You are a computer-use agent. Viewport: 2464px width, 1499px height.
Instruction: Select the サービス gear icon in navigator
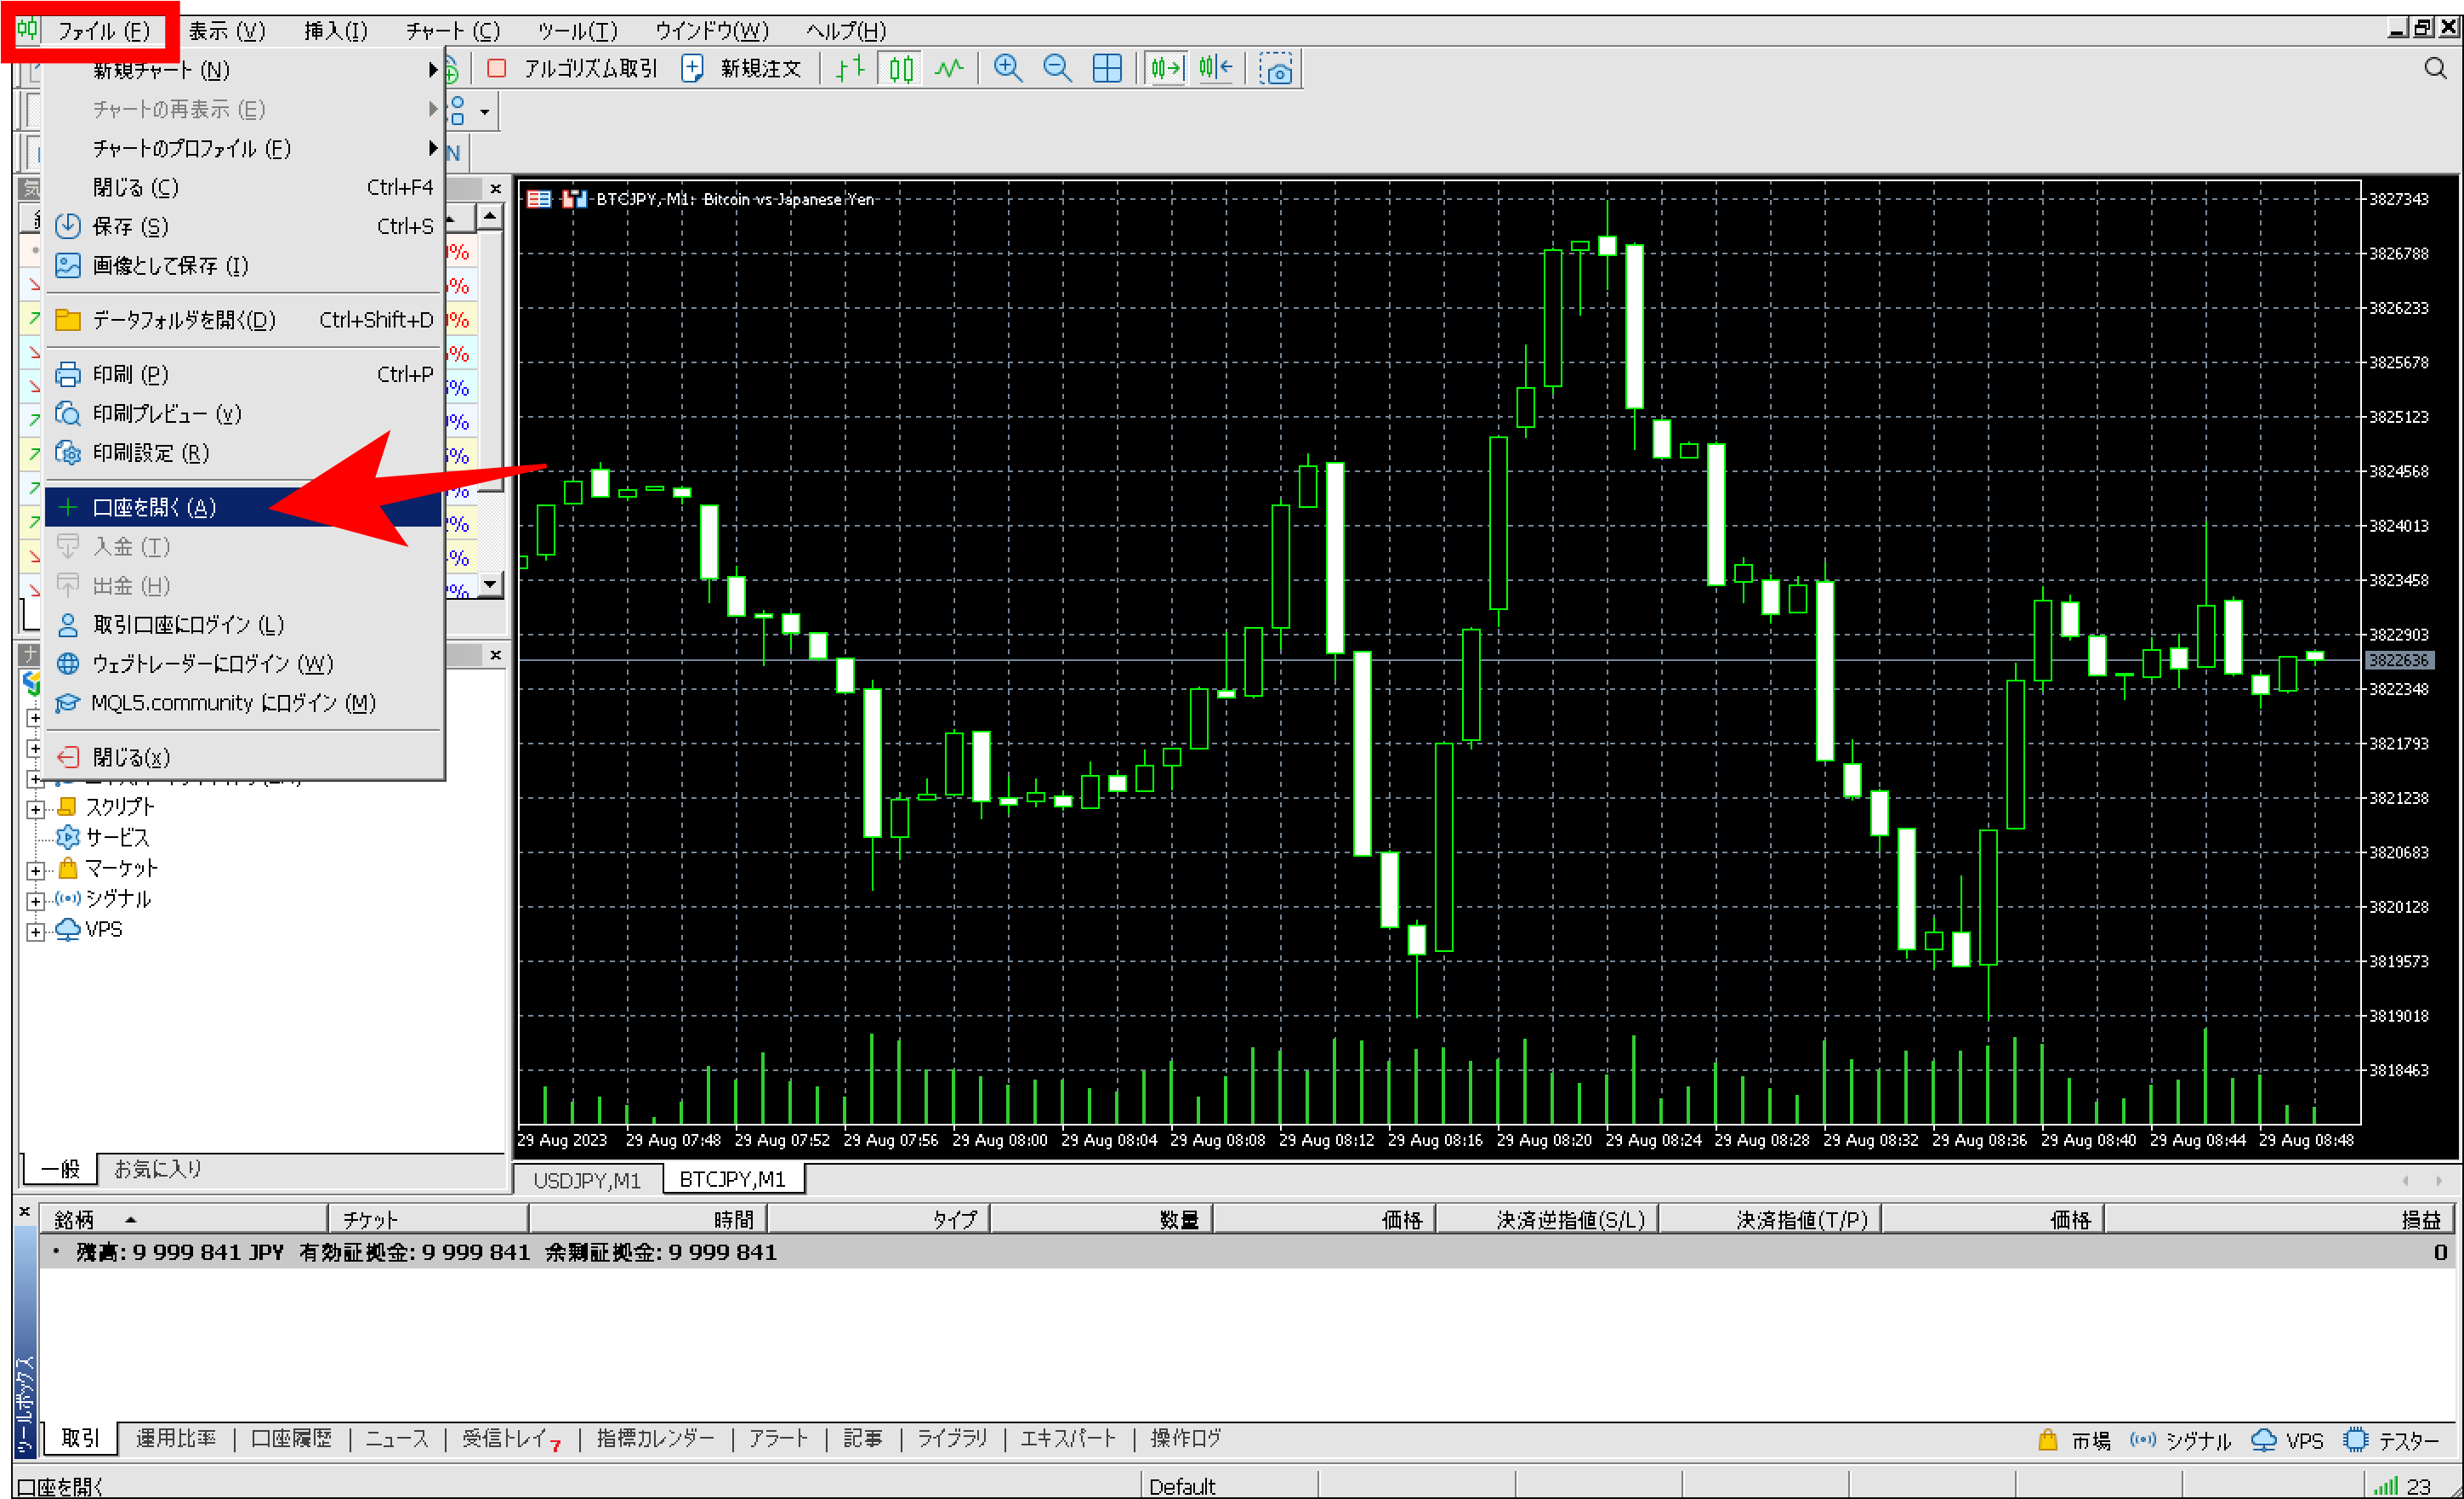(x=67, y=837)
